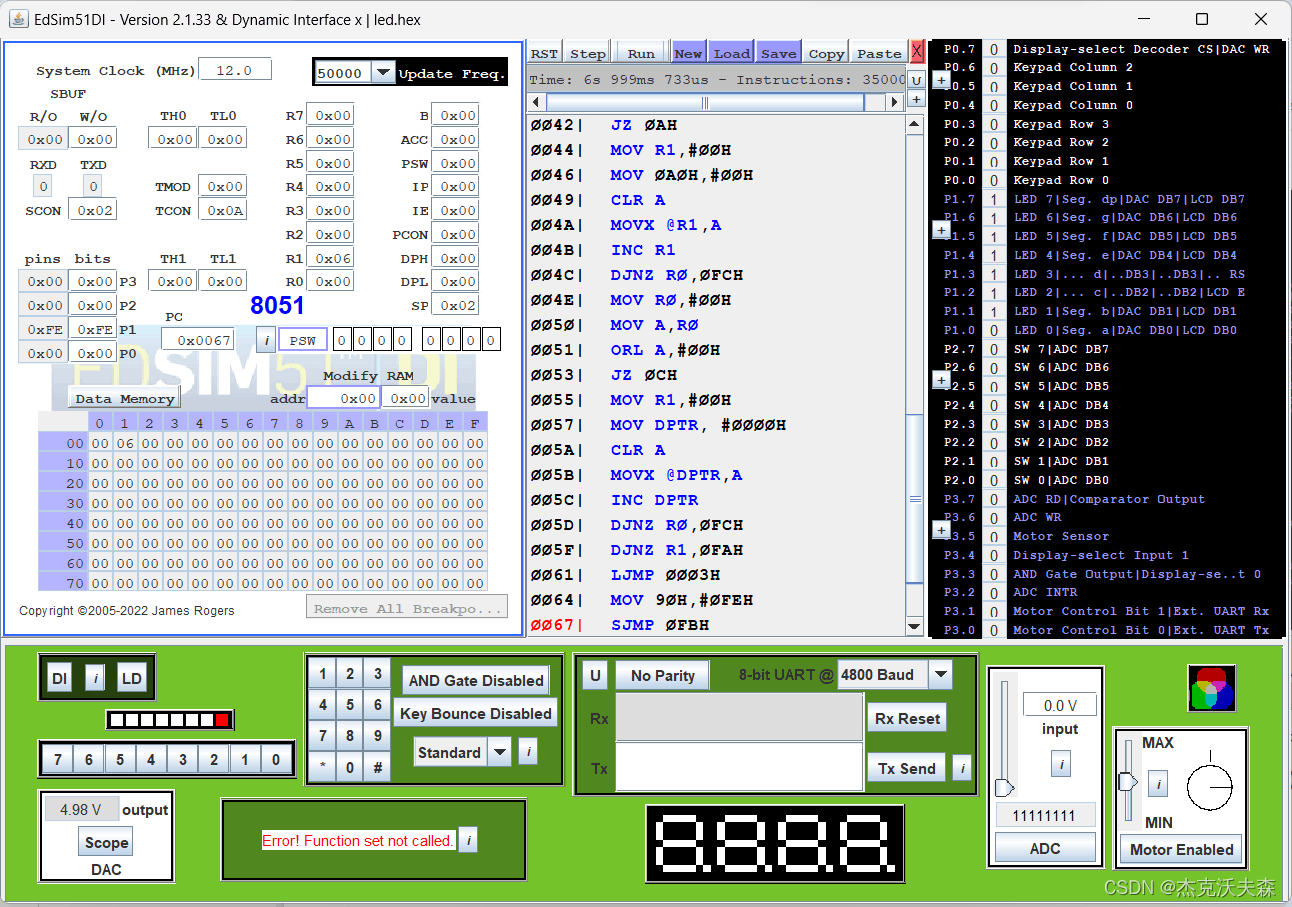Click the motor speed slider
This screenshot has height=907, width=1292.
1128,781
